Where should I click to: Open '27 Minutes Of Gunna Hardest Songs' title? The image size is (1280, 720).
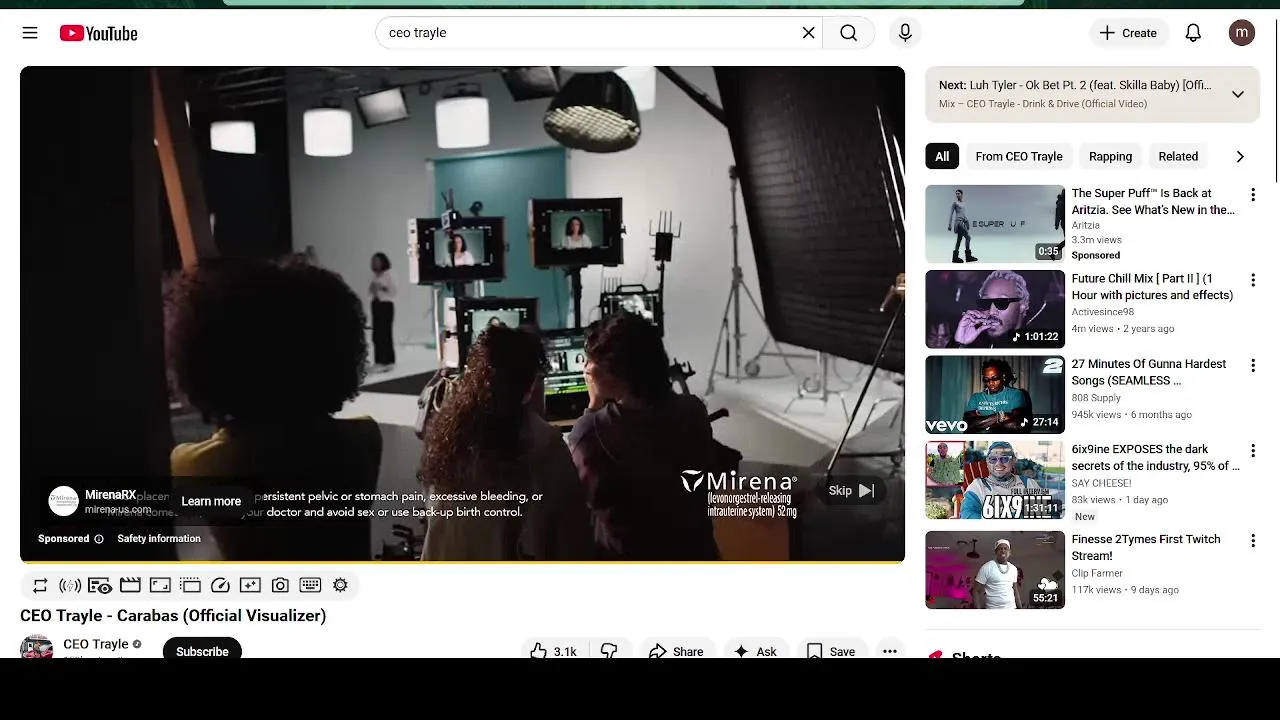coord(1149,372)
